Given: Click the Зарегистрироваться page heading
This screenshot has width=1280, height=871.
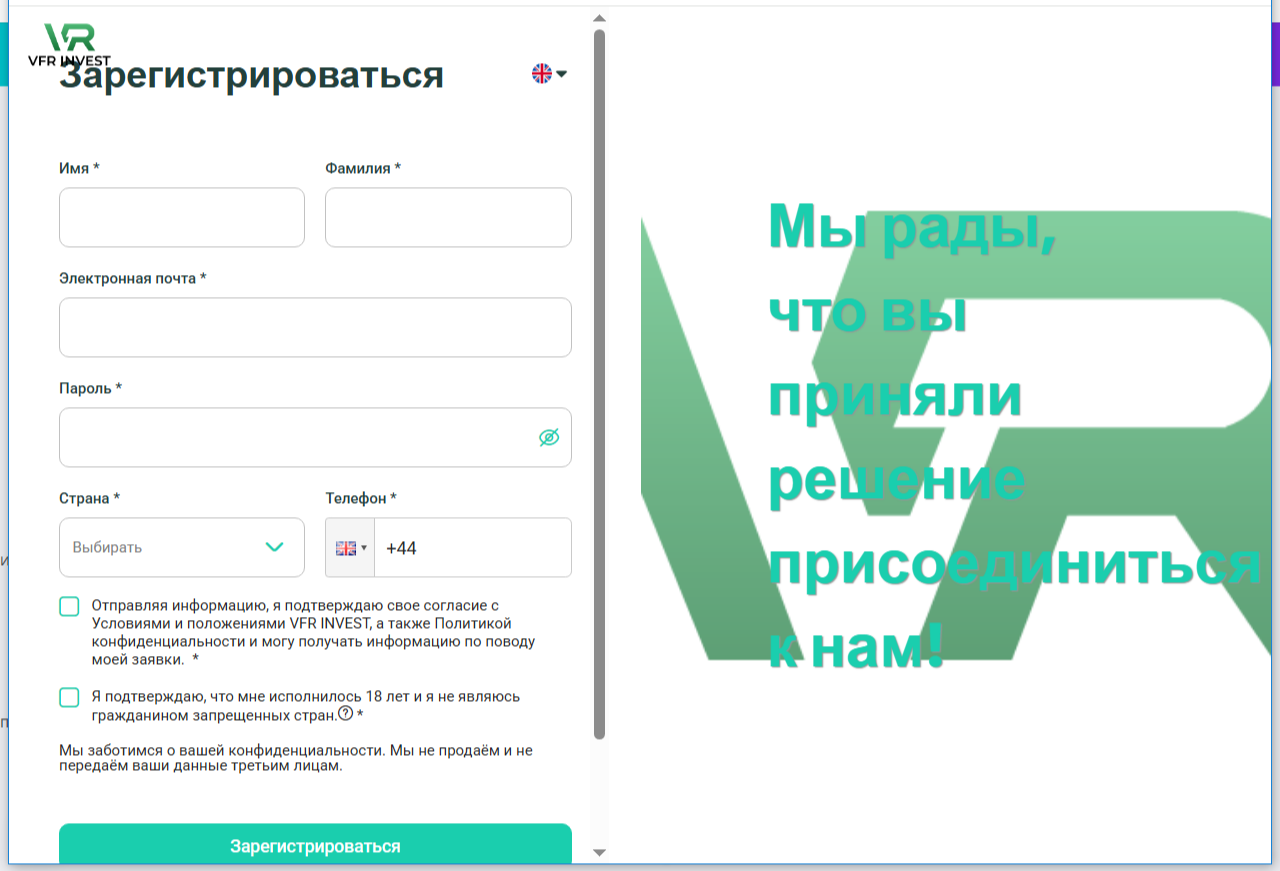Looking at the screenshot, I should coord(251,75).
